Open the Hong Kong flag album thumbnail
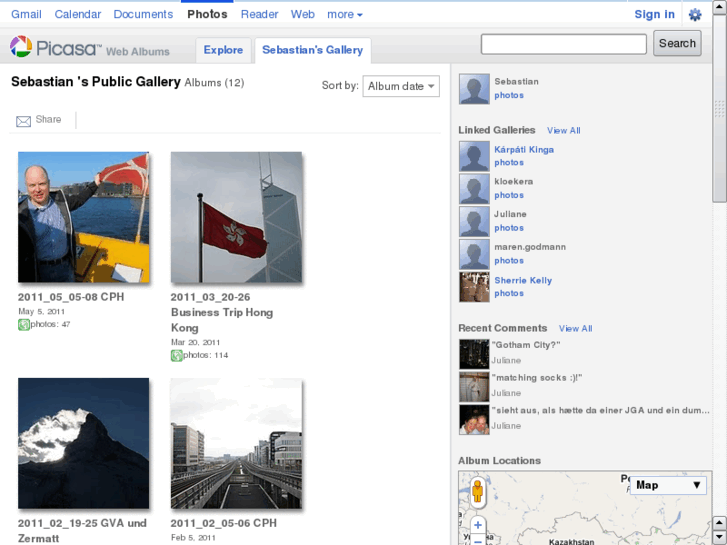 236,217
